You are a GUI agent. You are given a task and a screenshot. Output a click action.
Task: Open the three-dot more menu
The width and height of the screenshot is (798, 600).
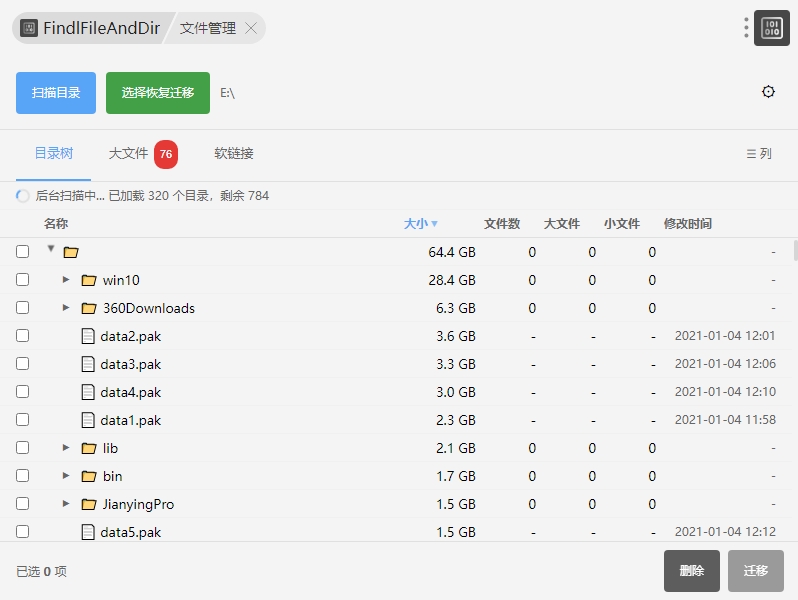(x=746, y=27)
